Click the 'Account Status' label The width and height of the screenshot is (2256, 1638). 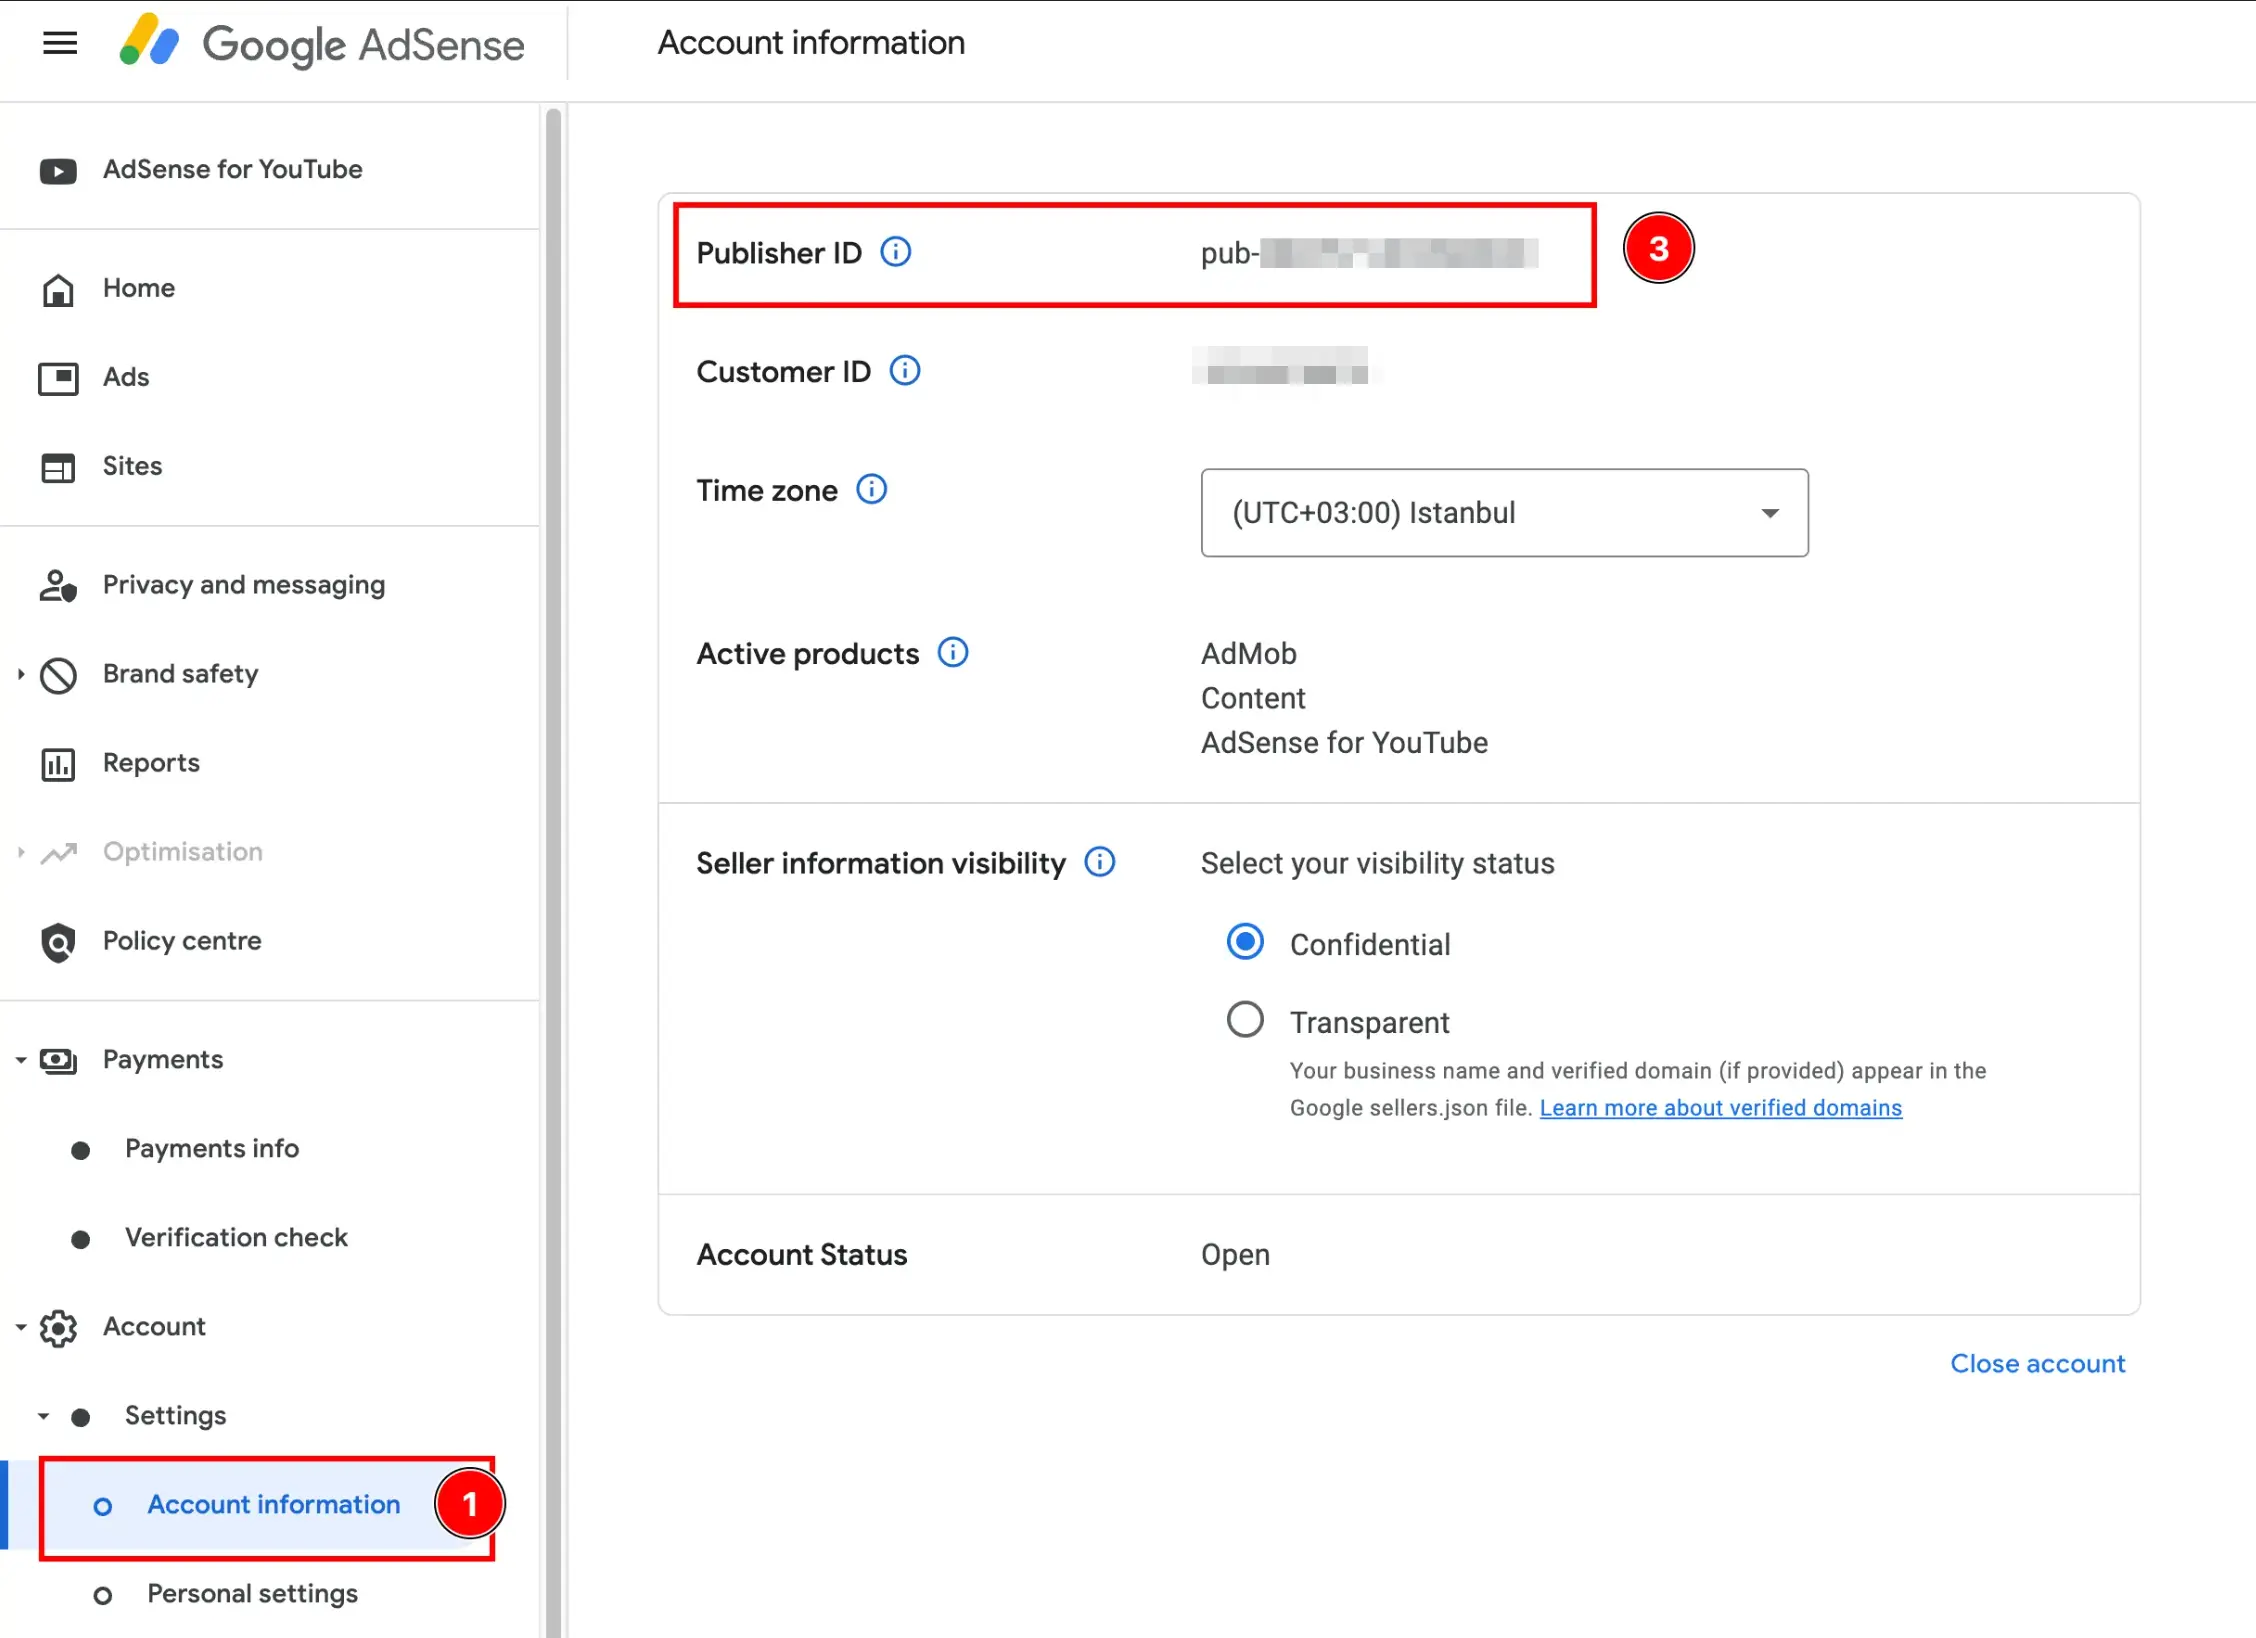801,1255
